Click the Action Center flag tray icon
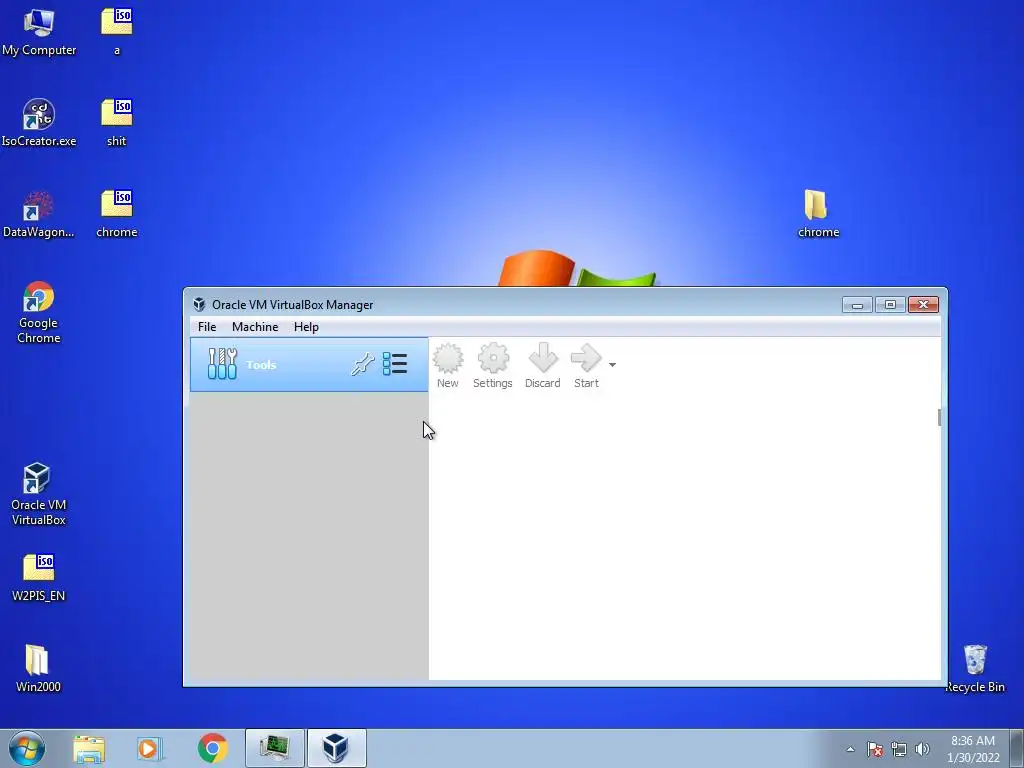Viewport: 1024px width, 768px height. (x=875, y=749)
